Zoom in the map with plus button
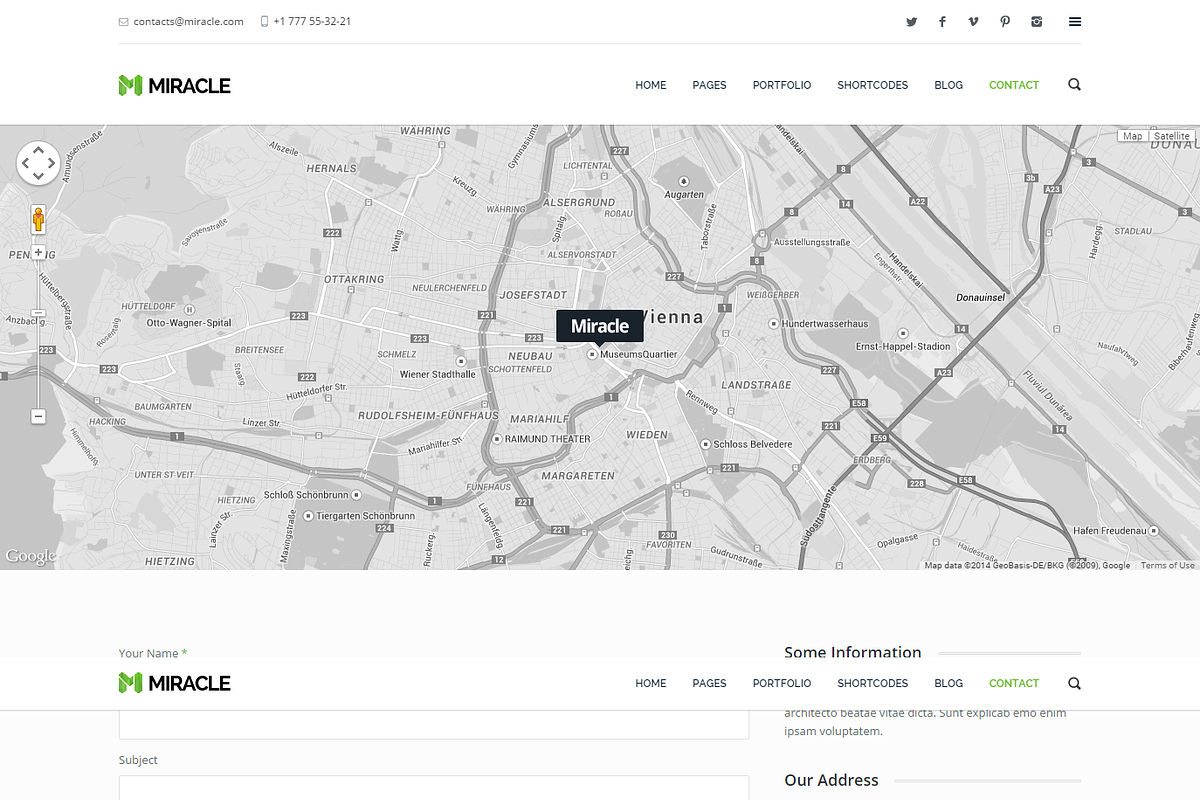Screen dimensions: 1200x800 [38, 253]
